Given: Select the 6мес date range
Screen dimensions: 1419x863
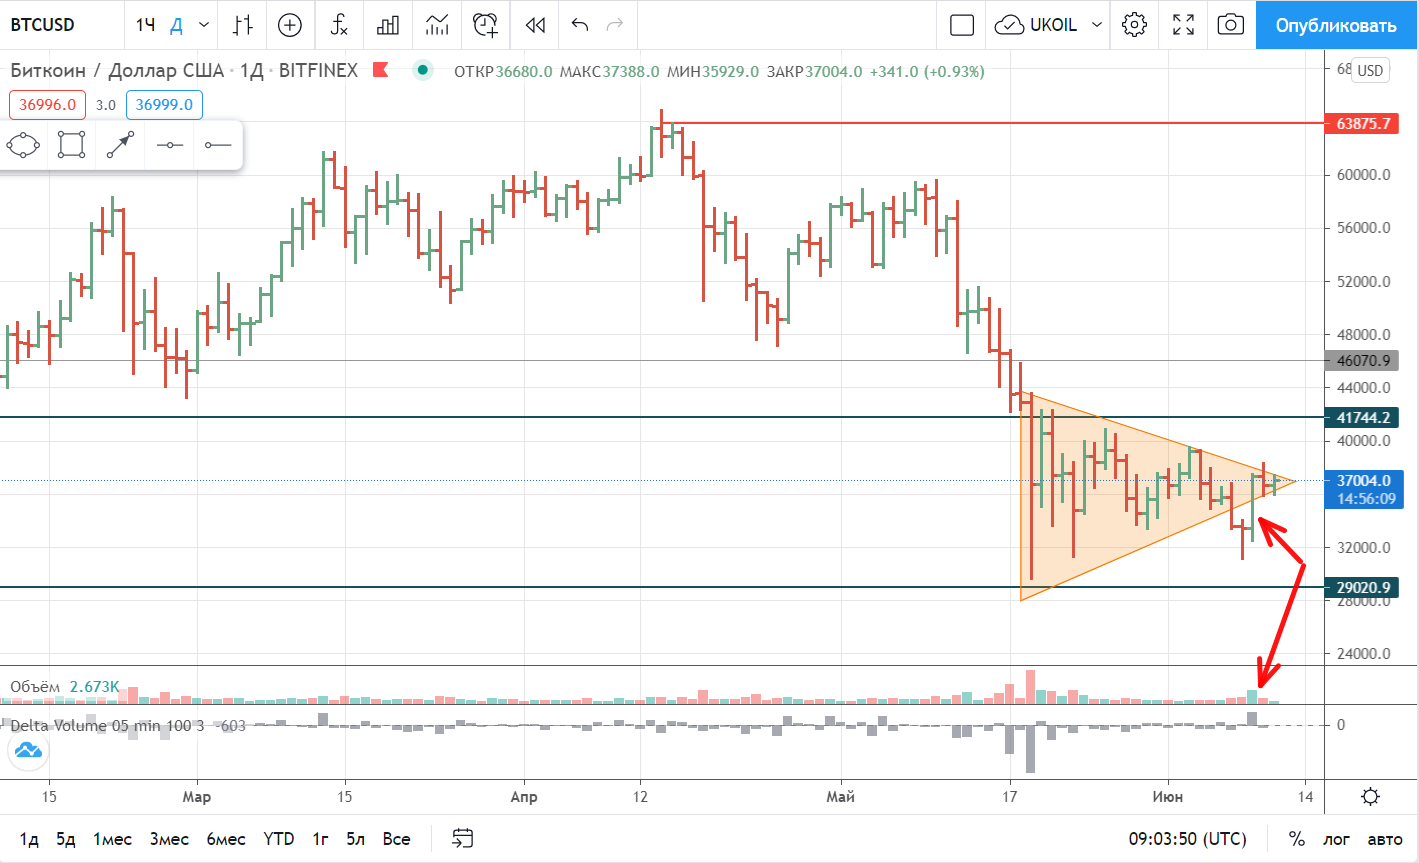Looking at the screenshot, I should click(x=226, y=839).
